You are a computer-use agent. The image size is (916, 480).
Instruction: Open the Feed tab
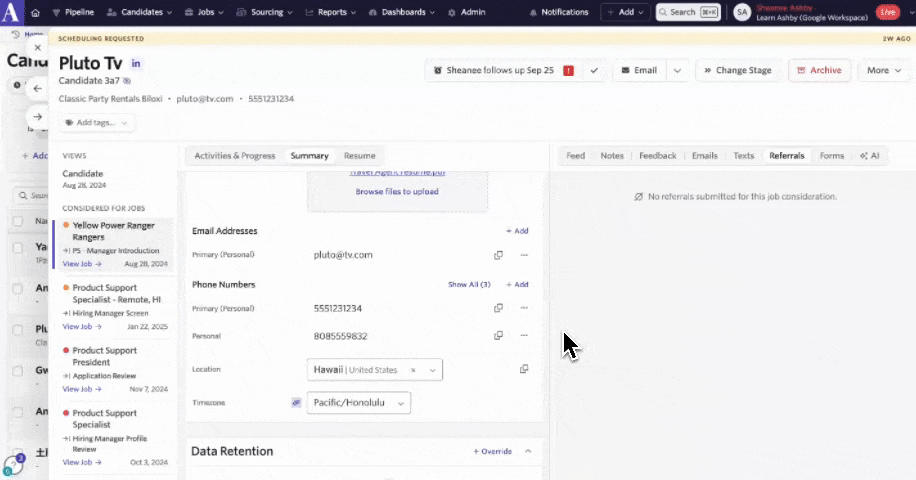pos(575,156)
